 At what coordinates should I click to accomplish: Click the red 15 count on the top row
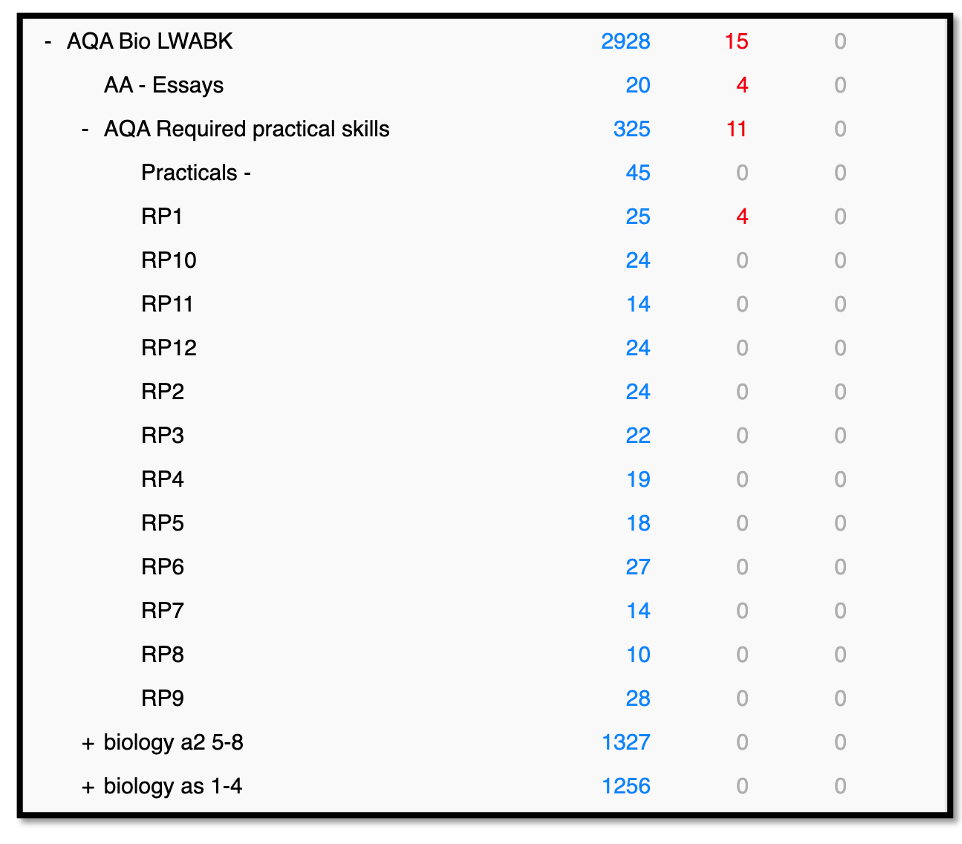(737, 42)
